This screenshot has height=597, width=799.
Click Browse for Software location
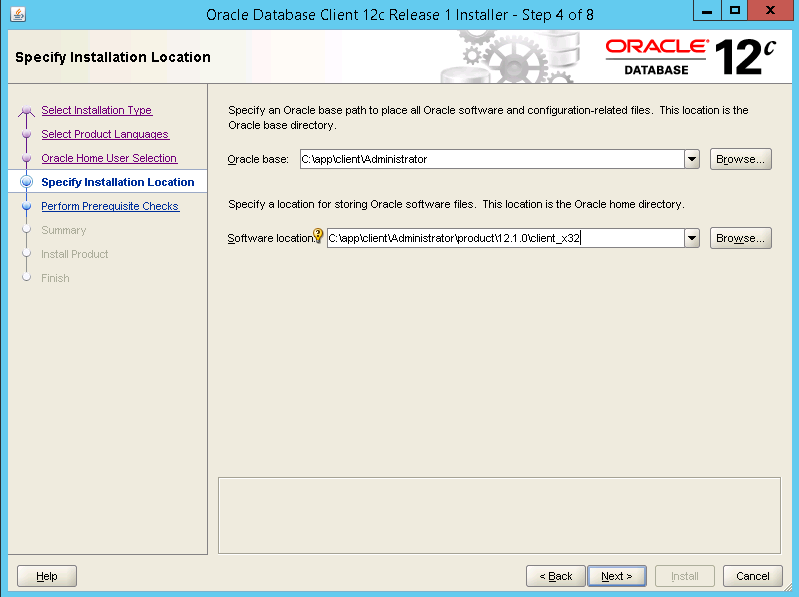pyautogui.click(x=740, y=238)
